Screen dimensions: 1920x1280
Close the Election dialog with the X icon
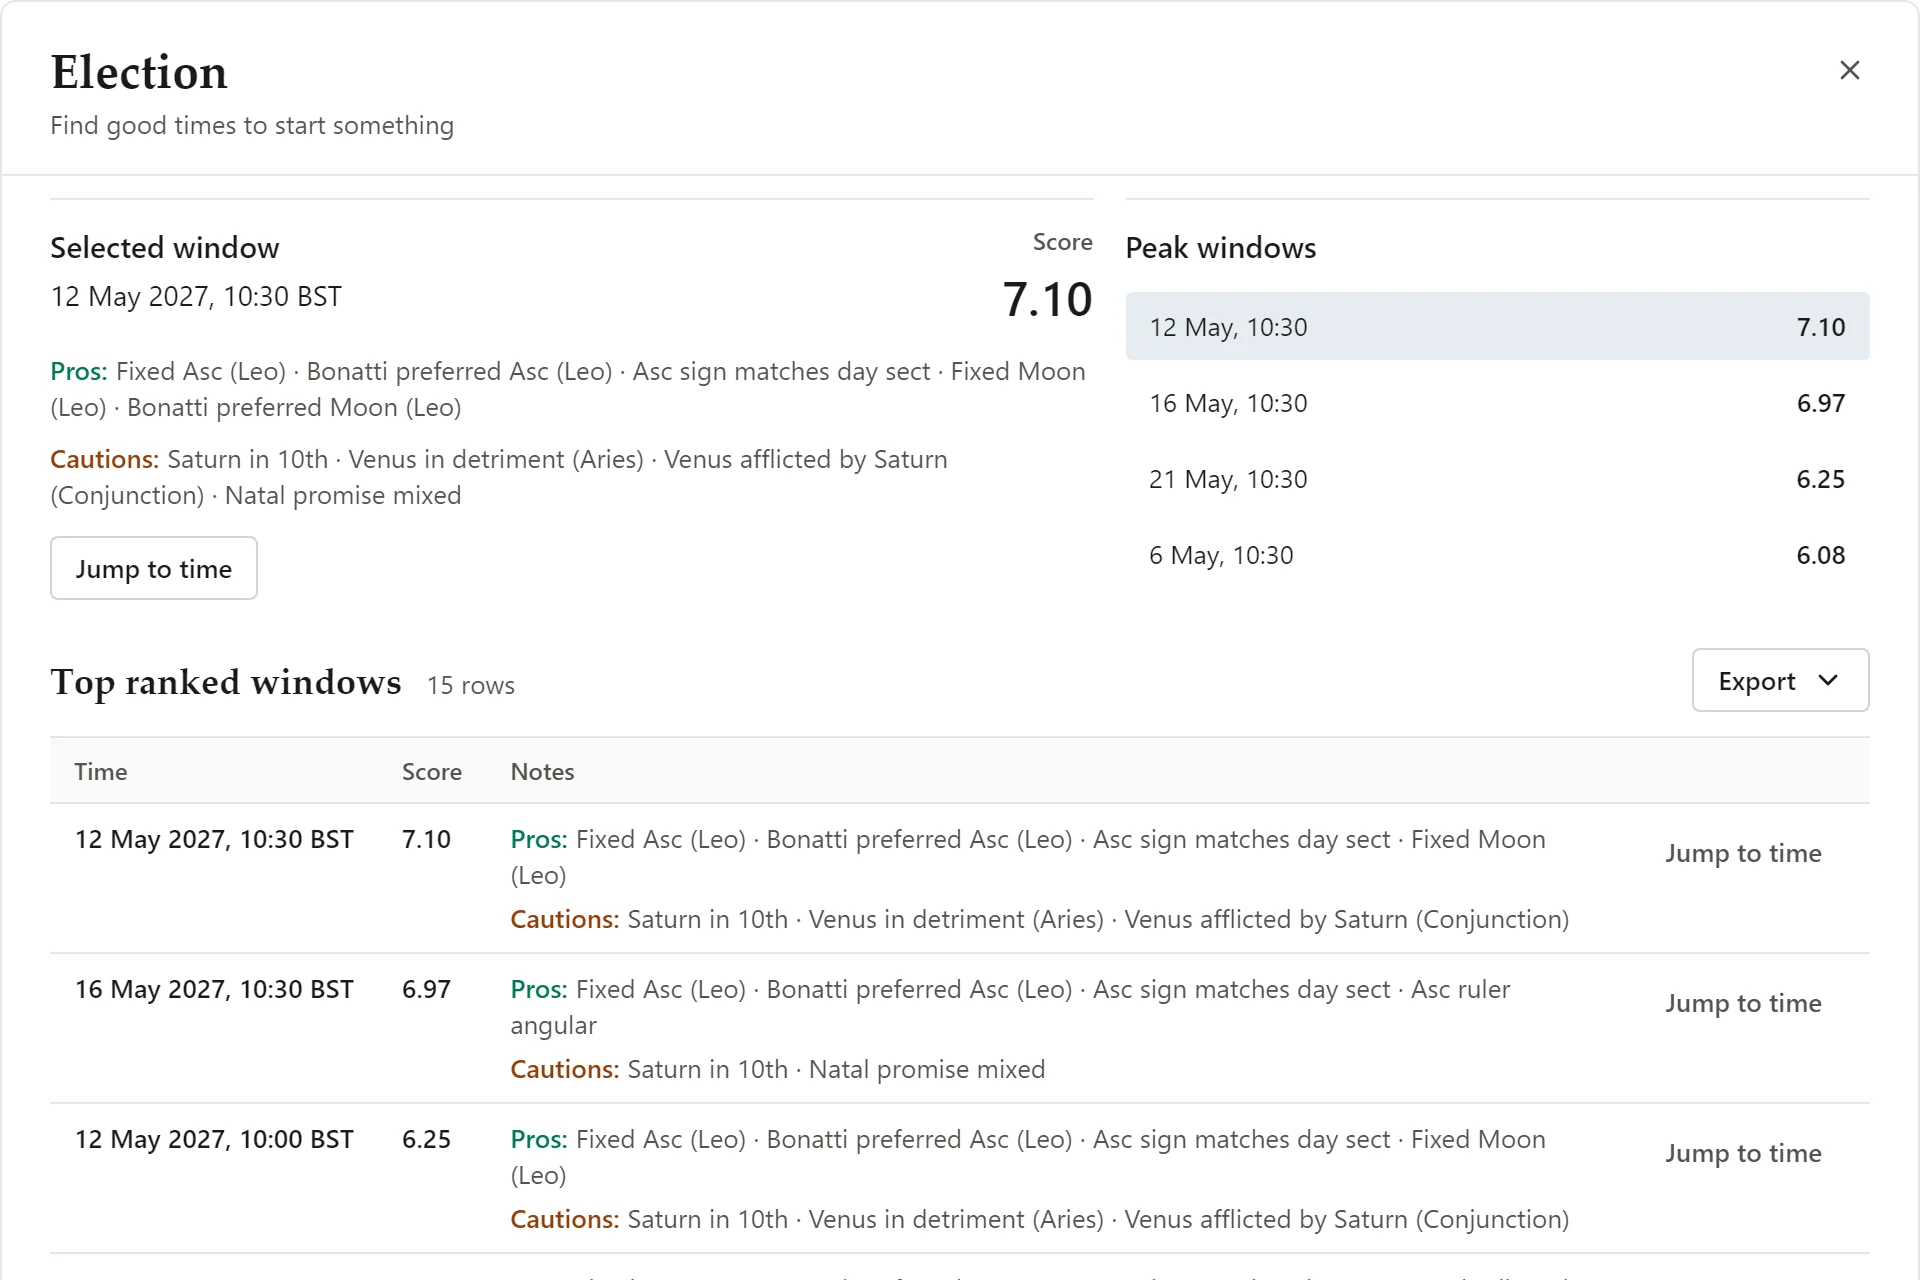1849,70
